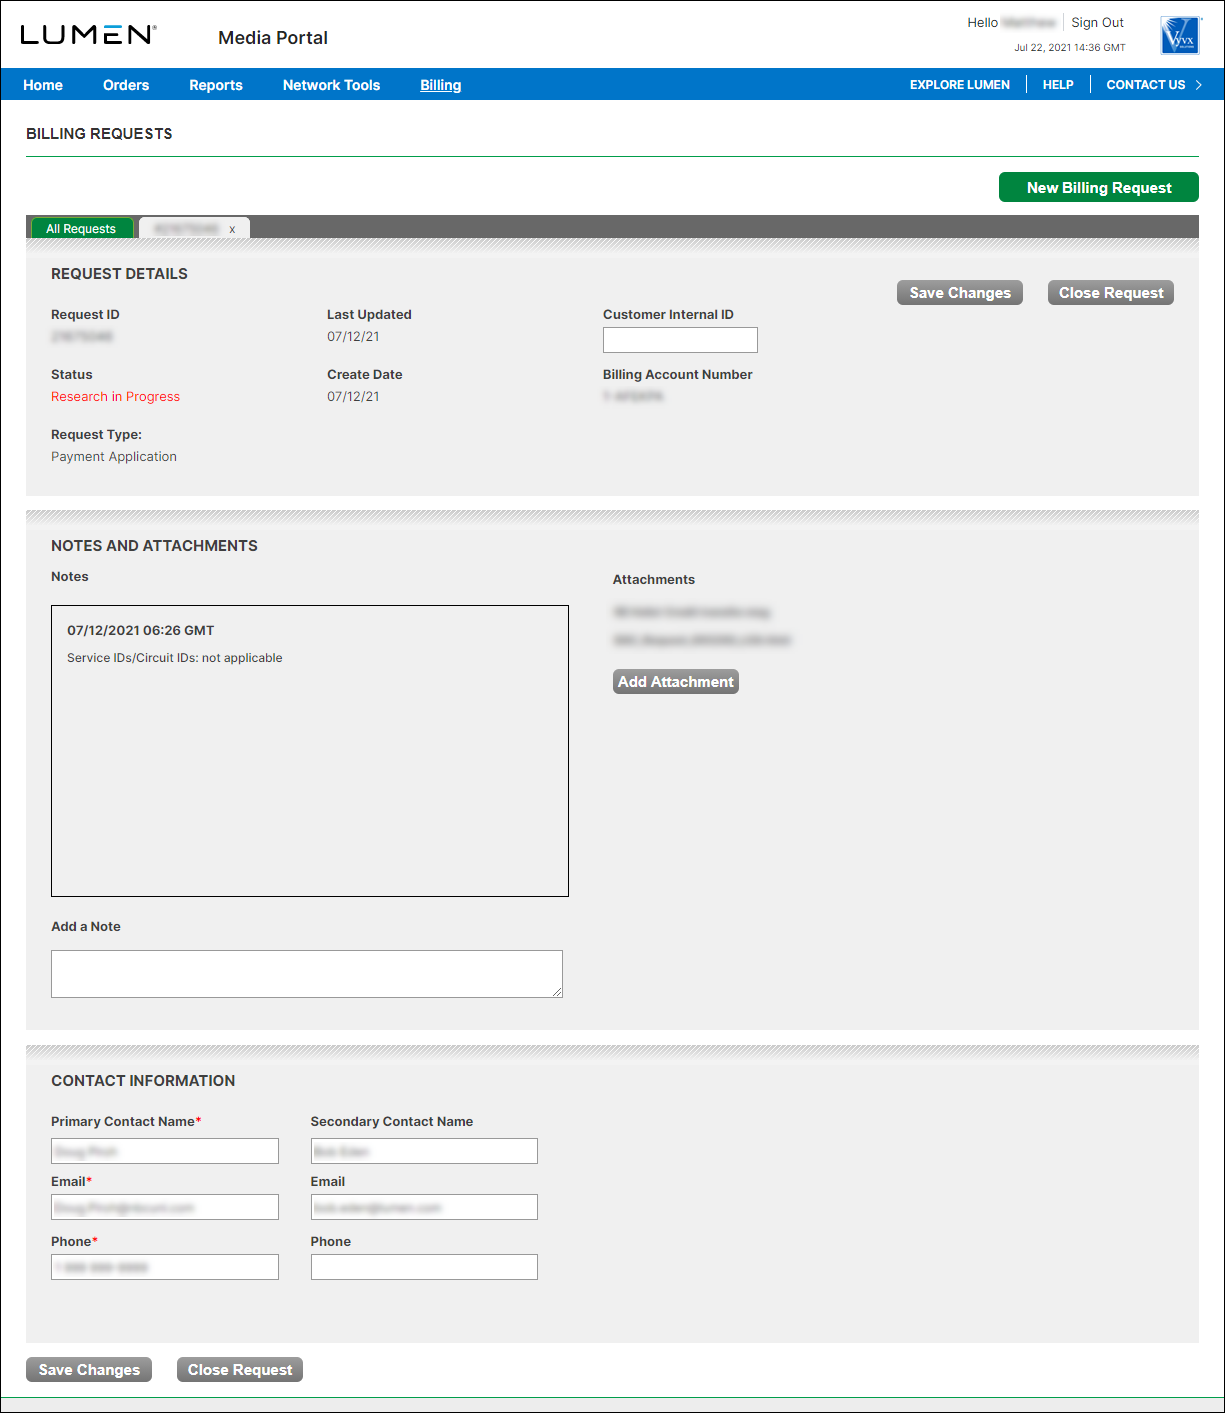Click the 'BILLING REQUESTS' heading

coord(99,134)
